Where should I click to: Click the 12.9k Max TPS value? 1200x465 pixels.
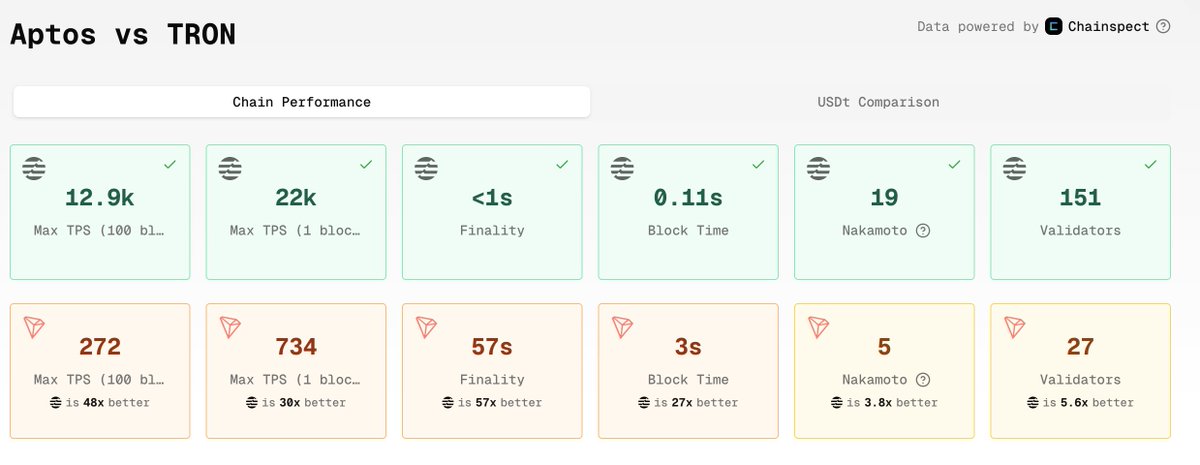point(100,197)
